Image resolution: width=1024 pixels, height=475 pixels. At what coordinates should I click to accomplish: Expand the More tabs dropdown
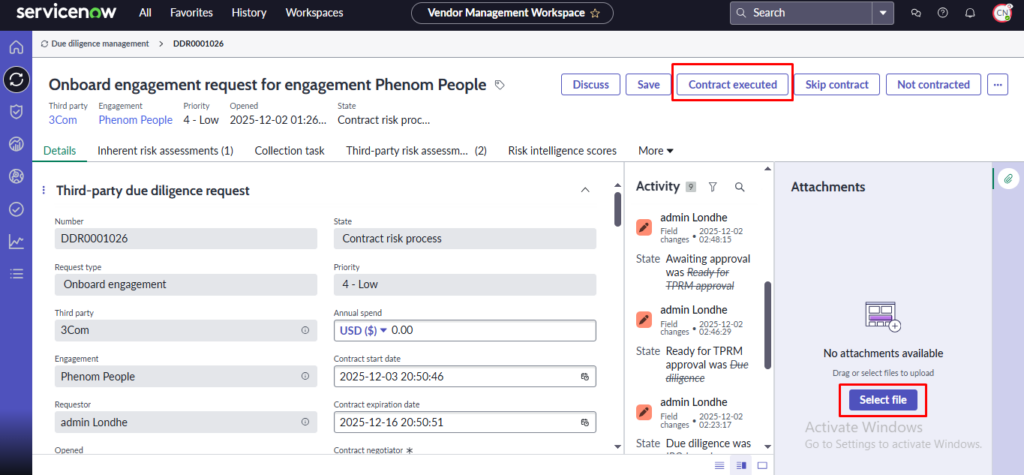tap(655, 151)
